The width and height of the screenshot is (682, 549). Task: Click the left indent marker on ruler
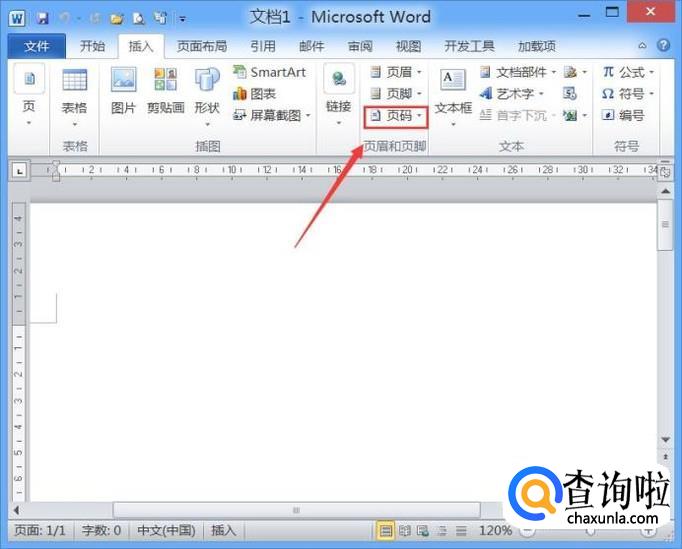point(56,177)
